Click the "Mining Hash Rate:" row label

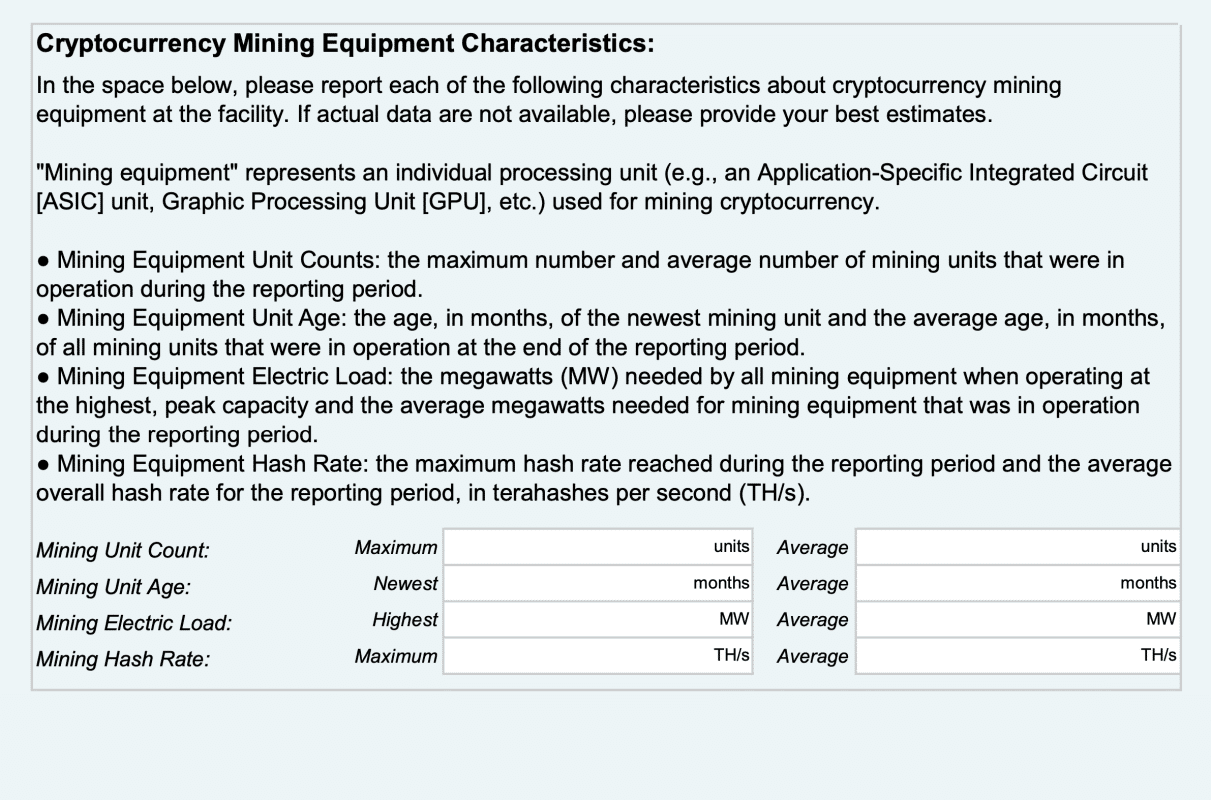pyautogui.click(x=123, y=660)
